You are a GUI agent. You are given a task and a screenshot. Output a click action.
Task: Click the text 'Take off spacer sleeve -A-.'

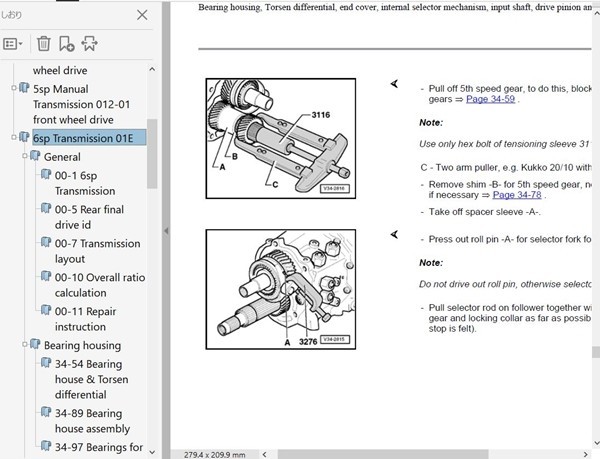click(x=484, y=212)
